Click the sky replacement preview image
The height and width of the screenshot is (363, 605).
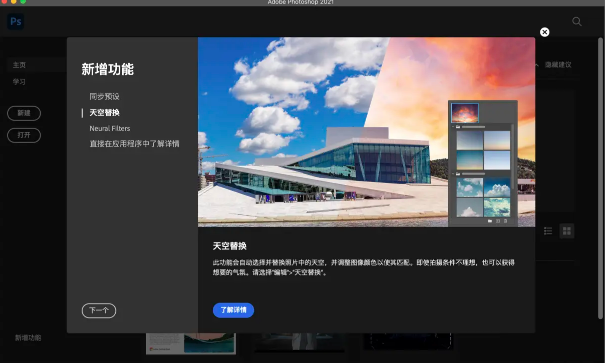point(366,132)
